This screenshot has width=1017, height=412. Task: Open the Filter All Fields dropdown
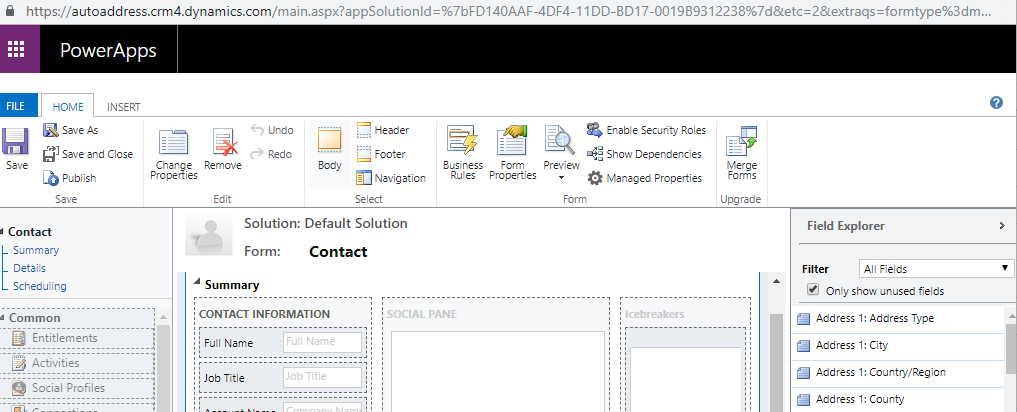[x=935, y=269]
